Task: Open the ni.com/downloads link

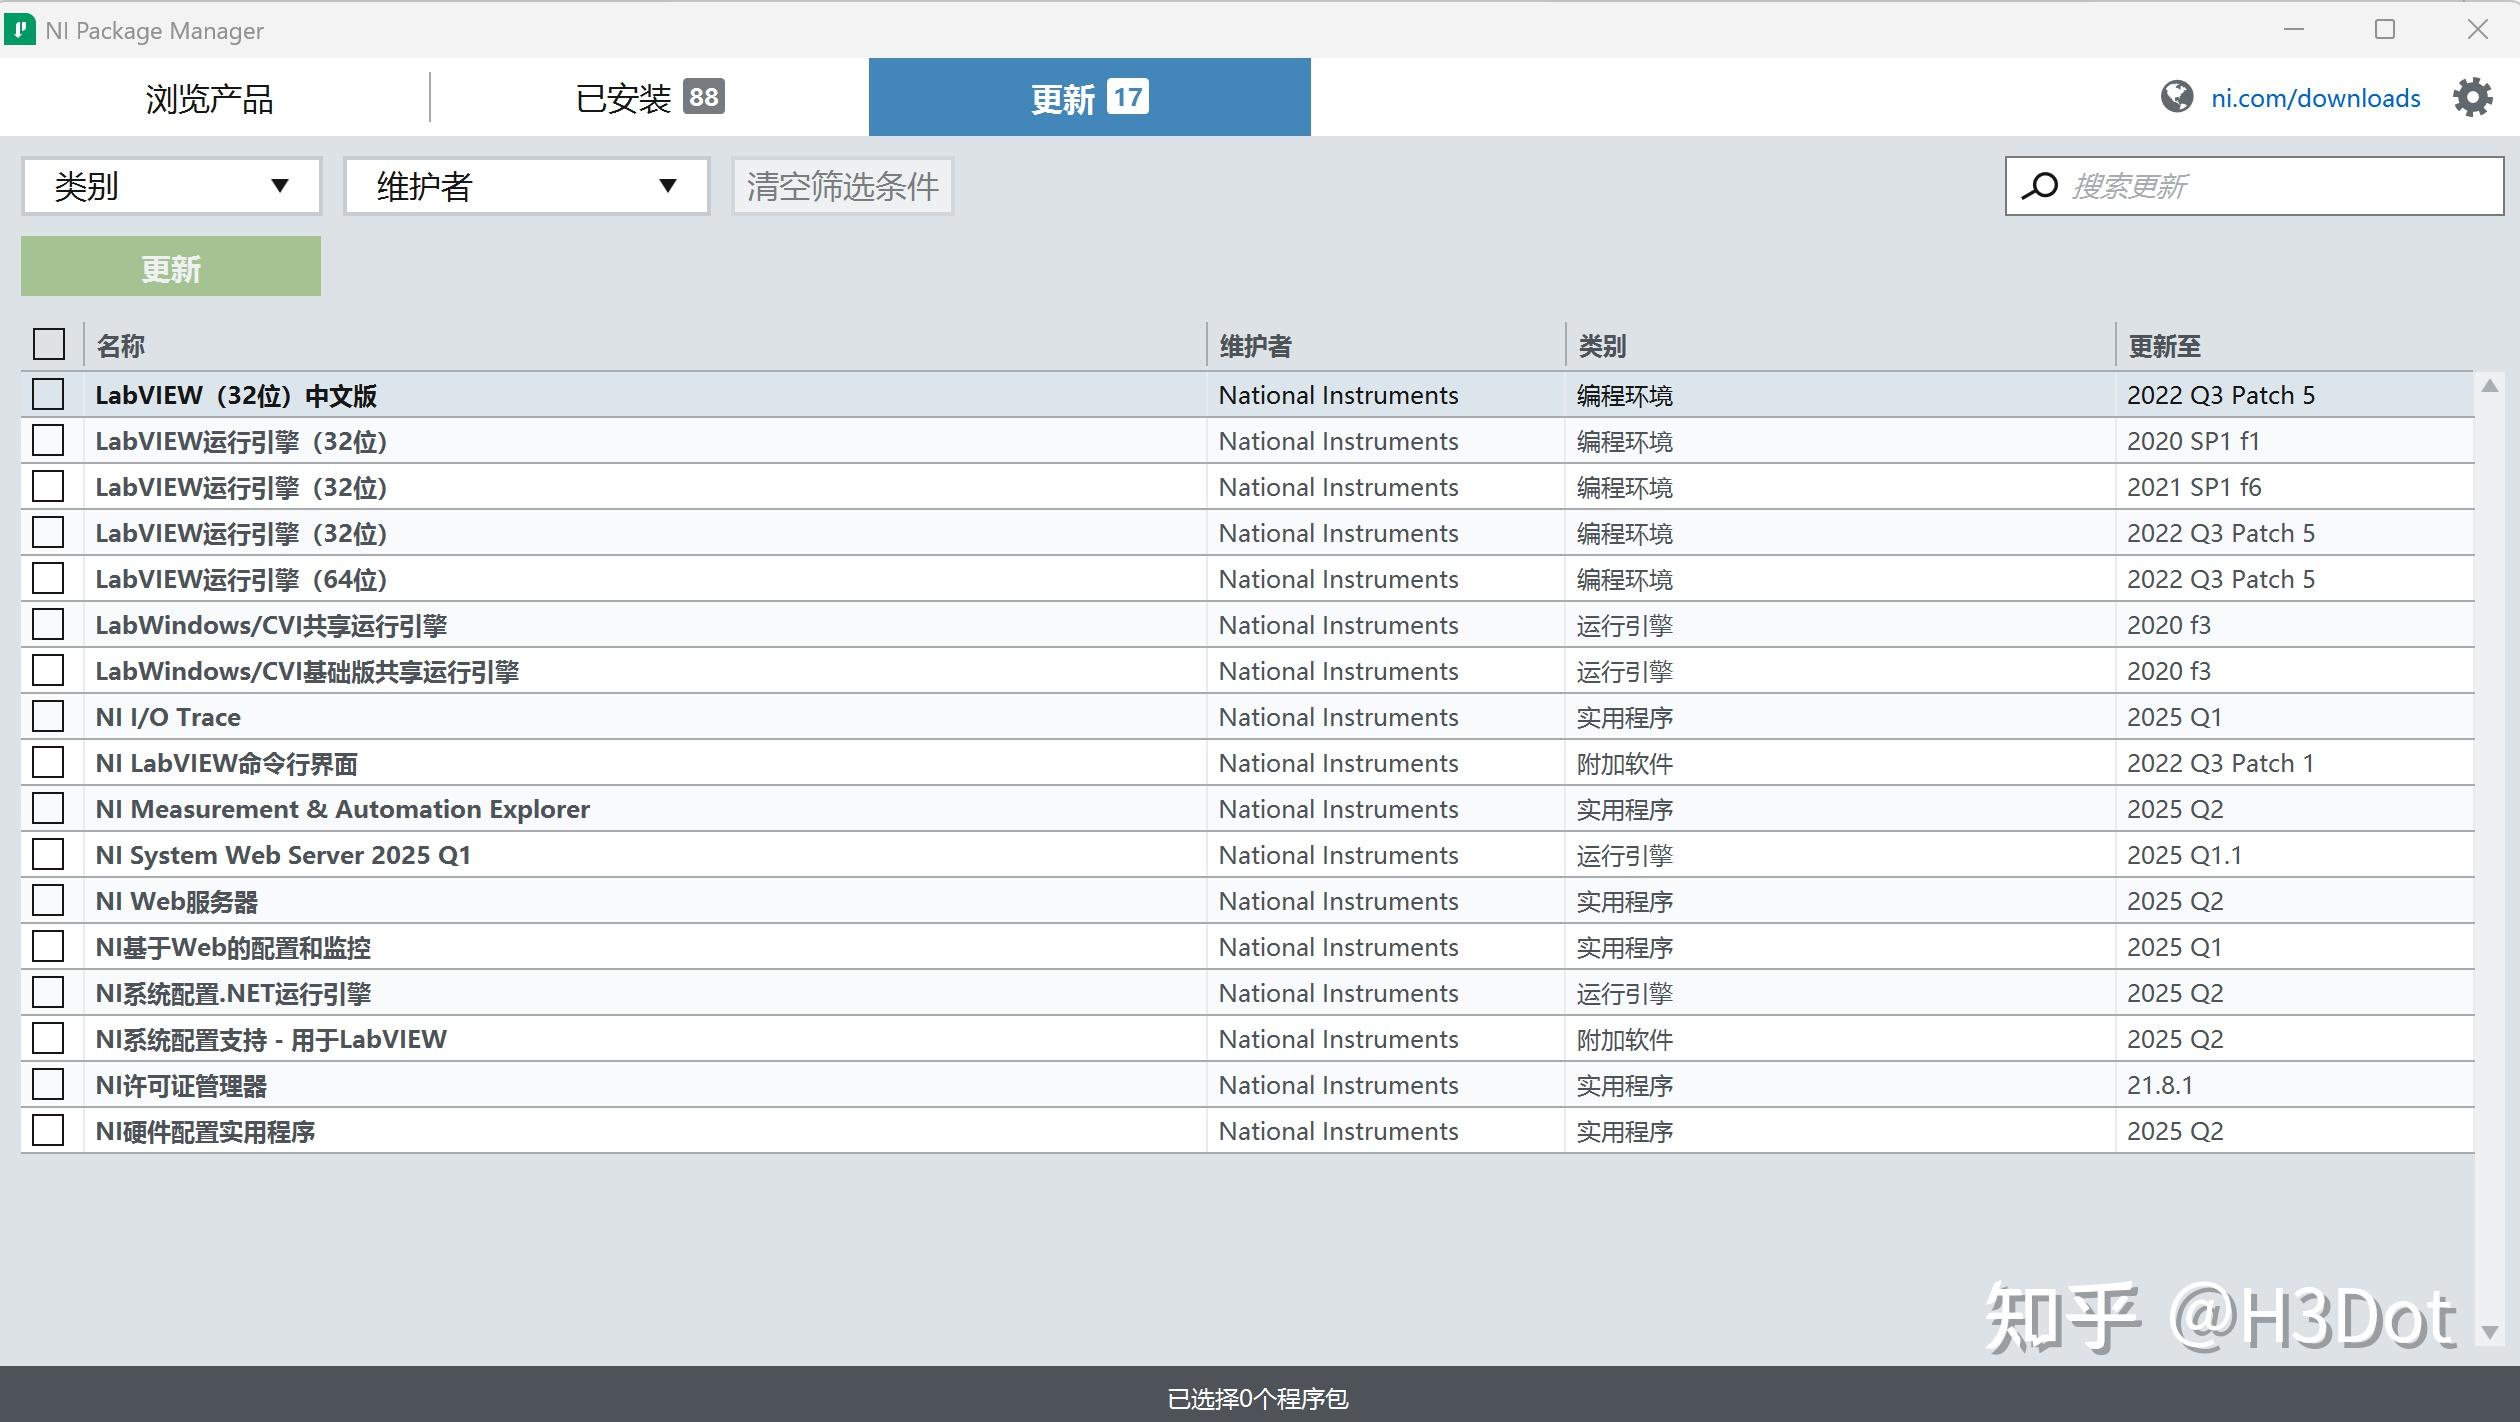Action: coord(2316,96)
